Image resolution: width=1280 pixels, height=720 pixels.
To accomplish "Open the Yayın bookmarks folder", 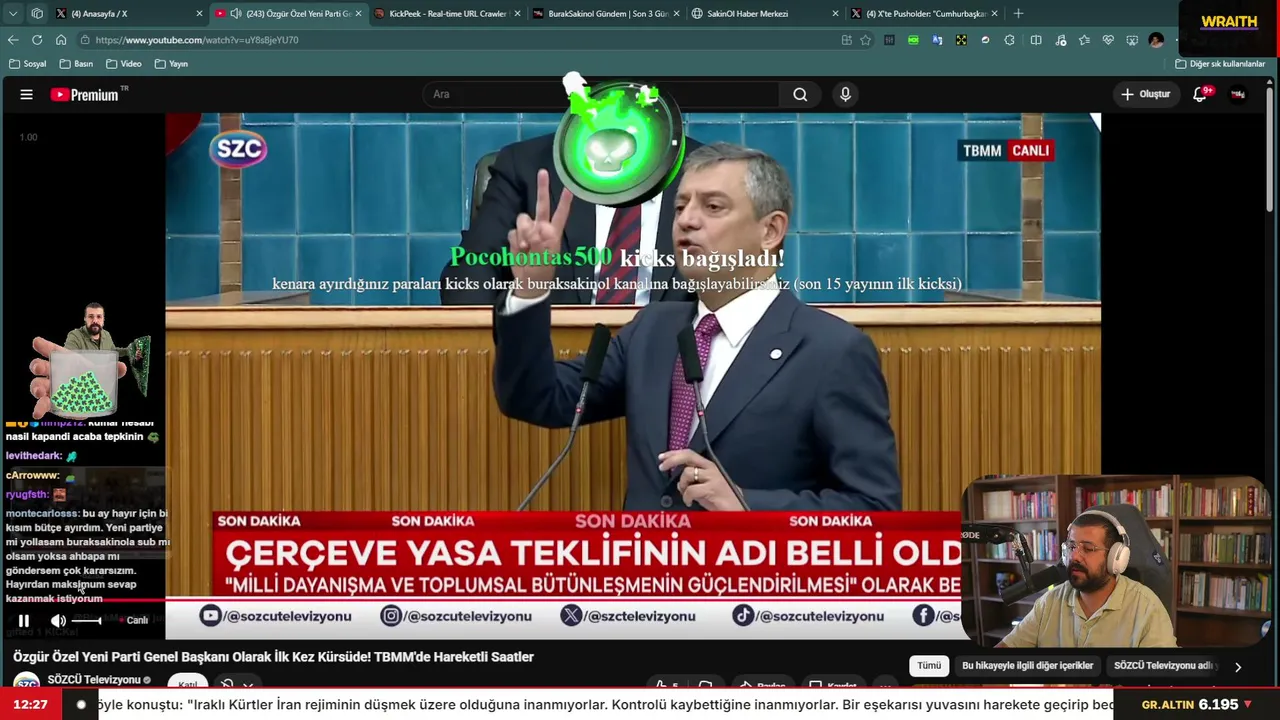I will (x=171, y=64).
